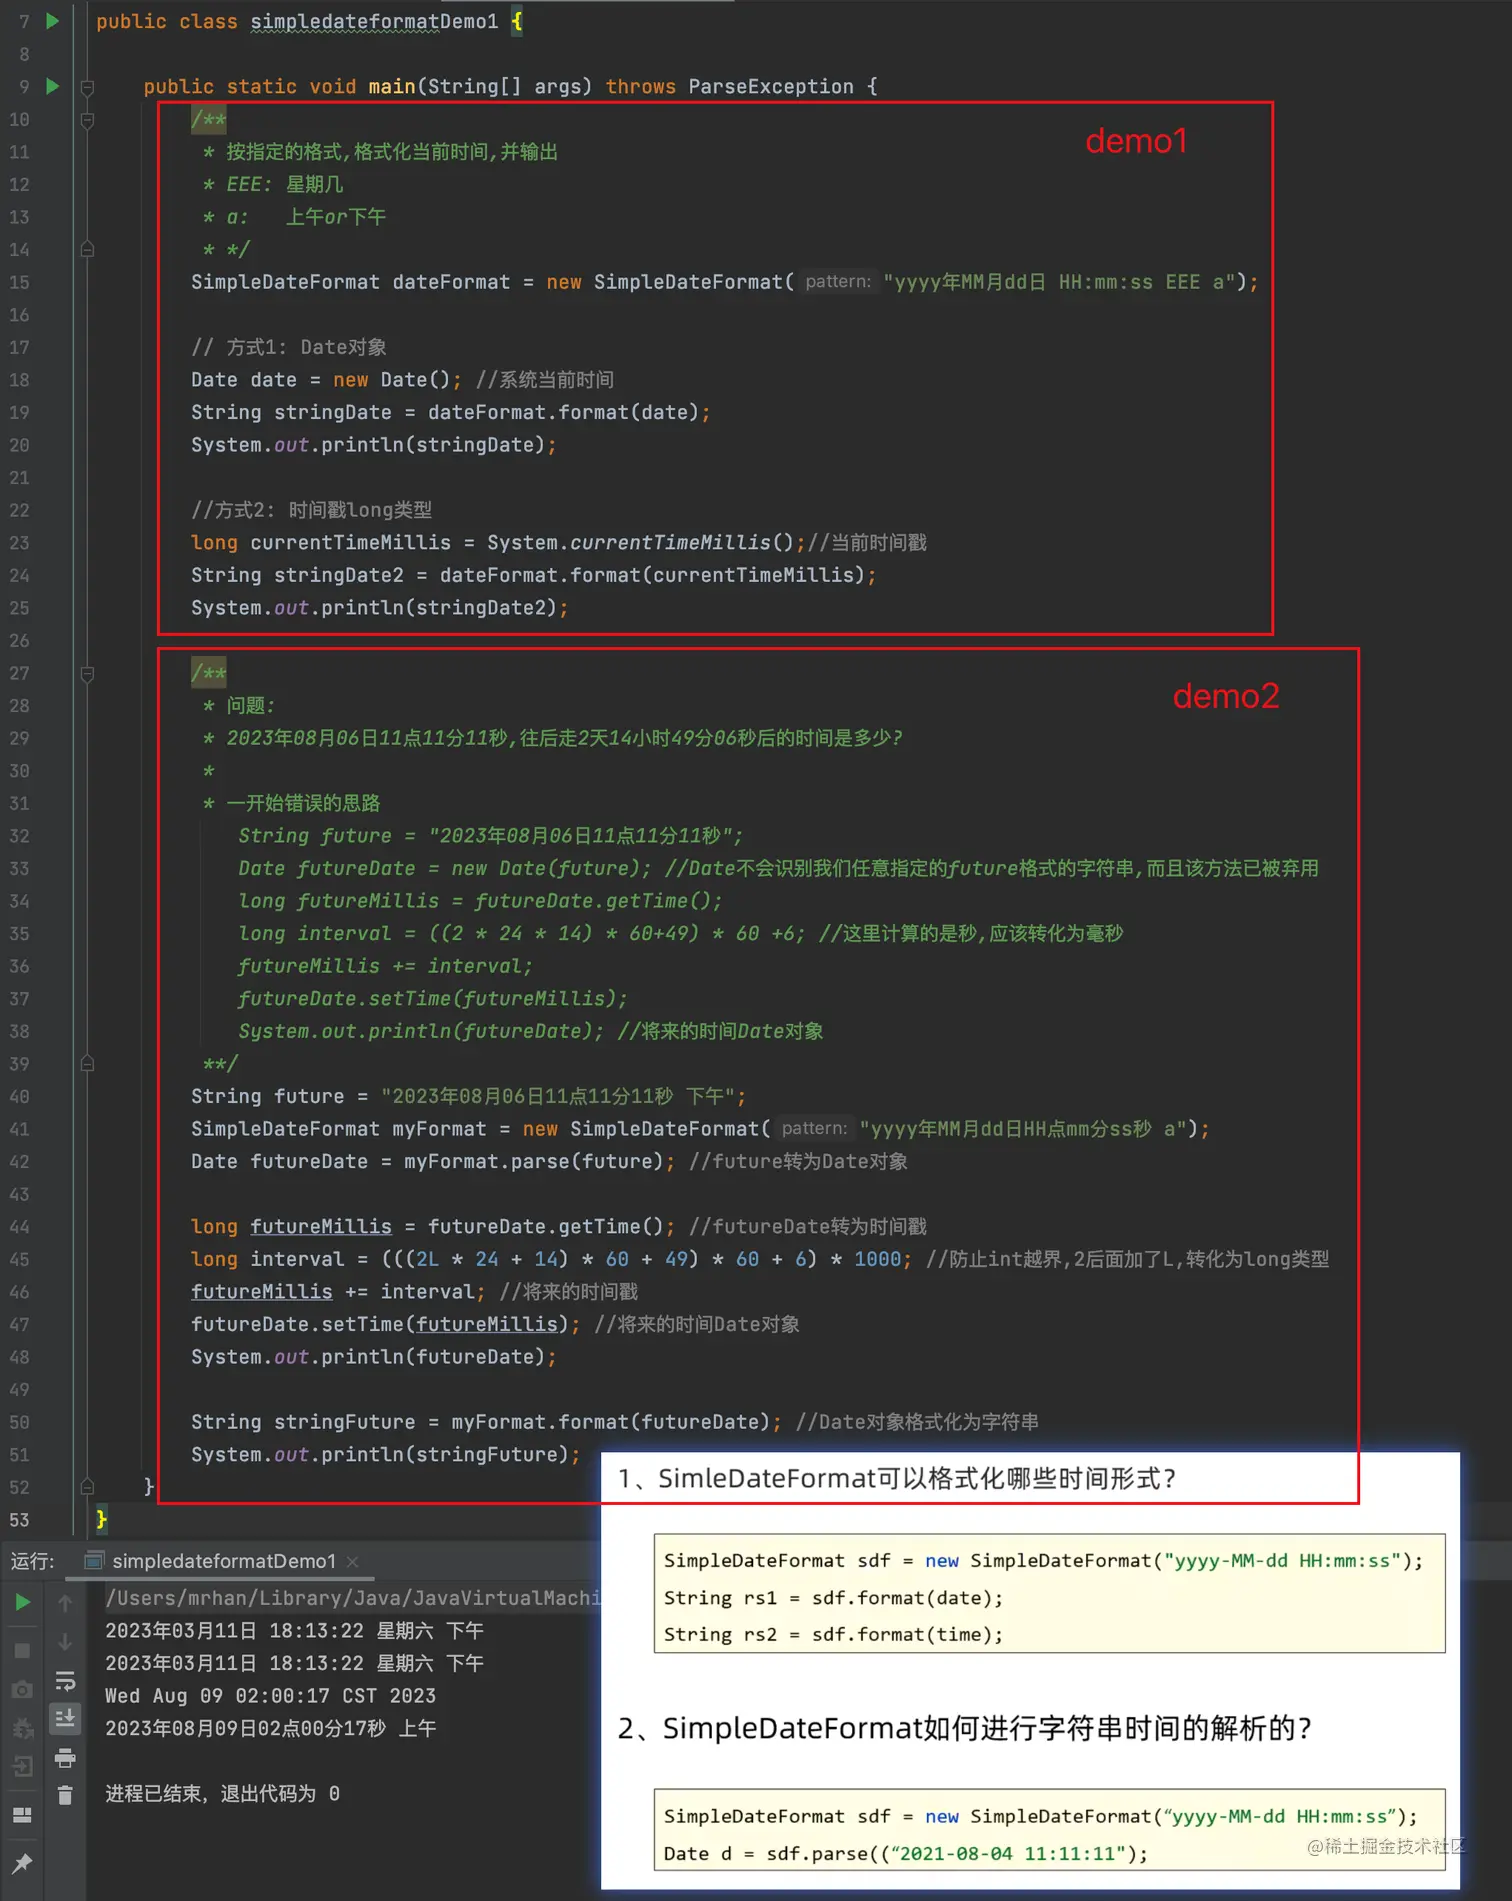Click the line 'System.out.println(stringFuture);'

(386, 1455)
